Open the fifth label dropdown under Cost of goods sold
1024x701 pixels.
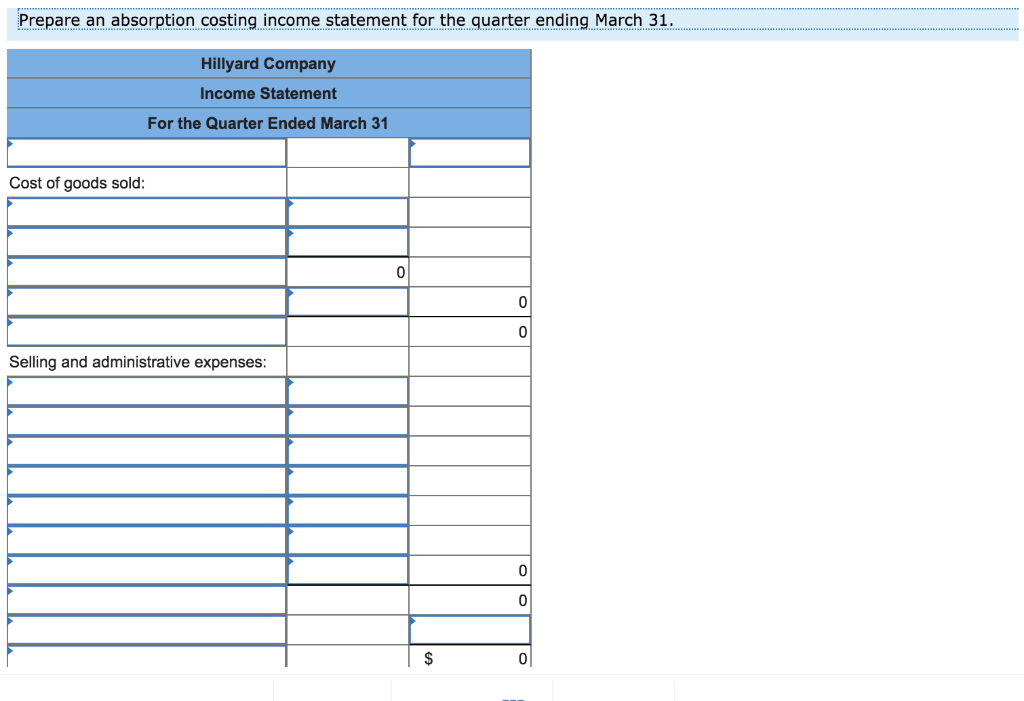146,331
